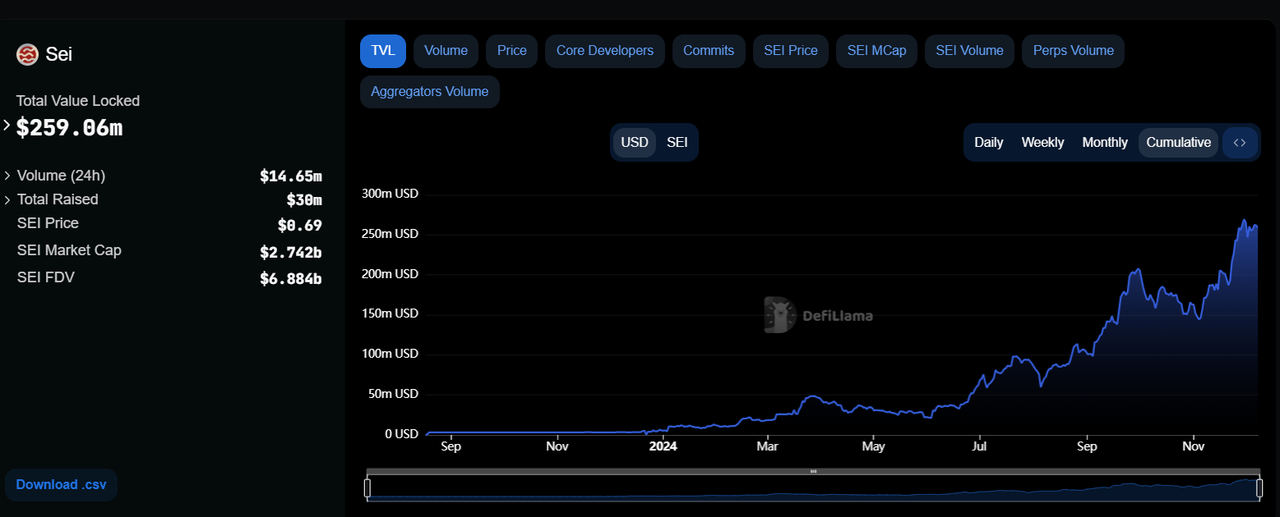Image resolution: width=1280 pixels, height=517 pixels.
Task: Toggle the TVL chart metric
Action: (383, 51)
